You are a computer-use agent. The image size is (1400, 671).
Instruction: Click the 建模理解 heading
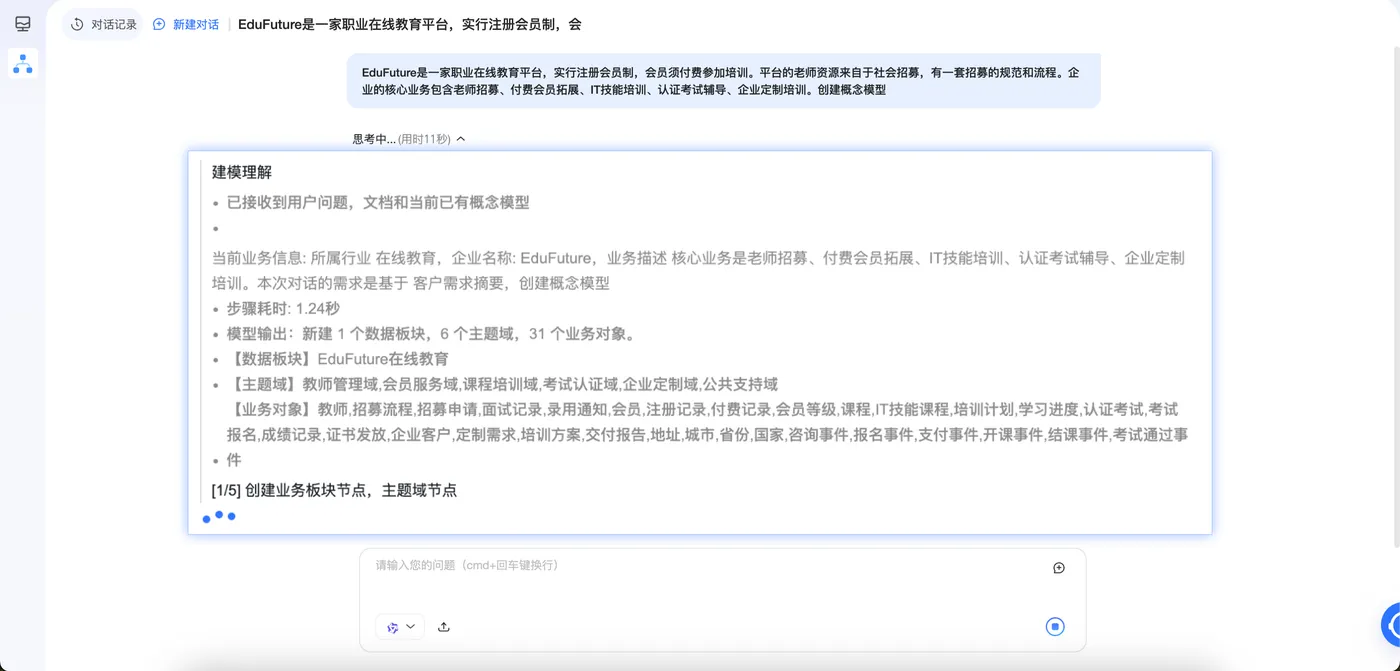[242, 172]
